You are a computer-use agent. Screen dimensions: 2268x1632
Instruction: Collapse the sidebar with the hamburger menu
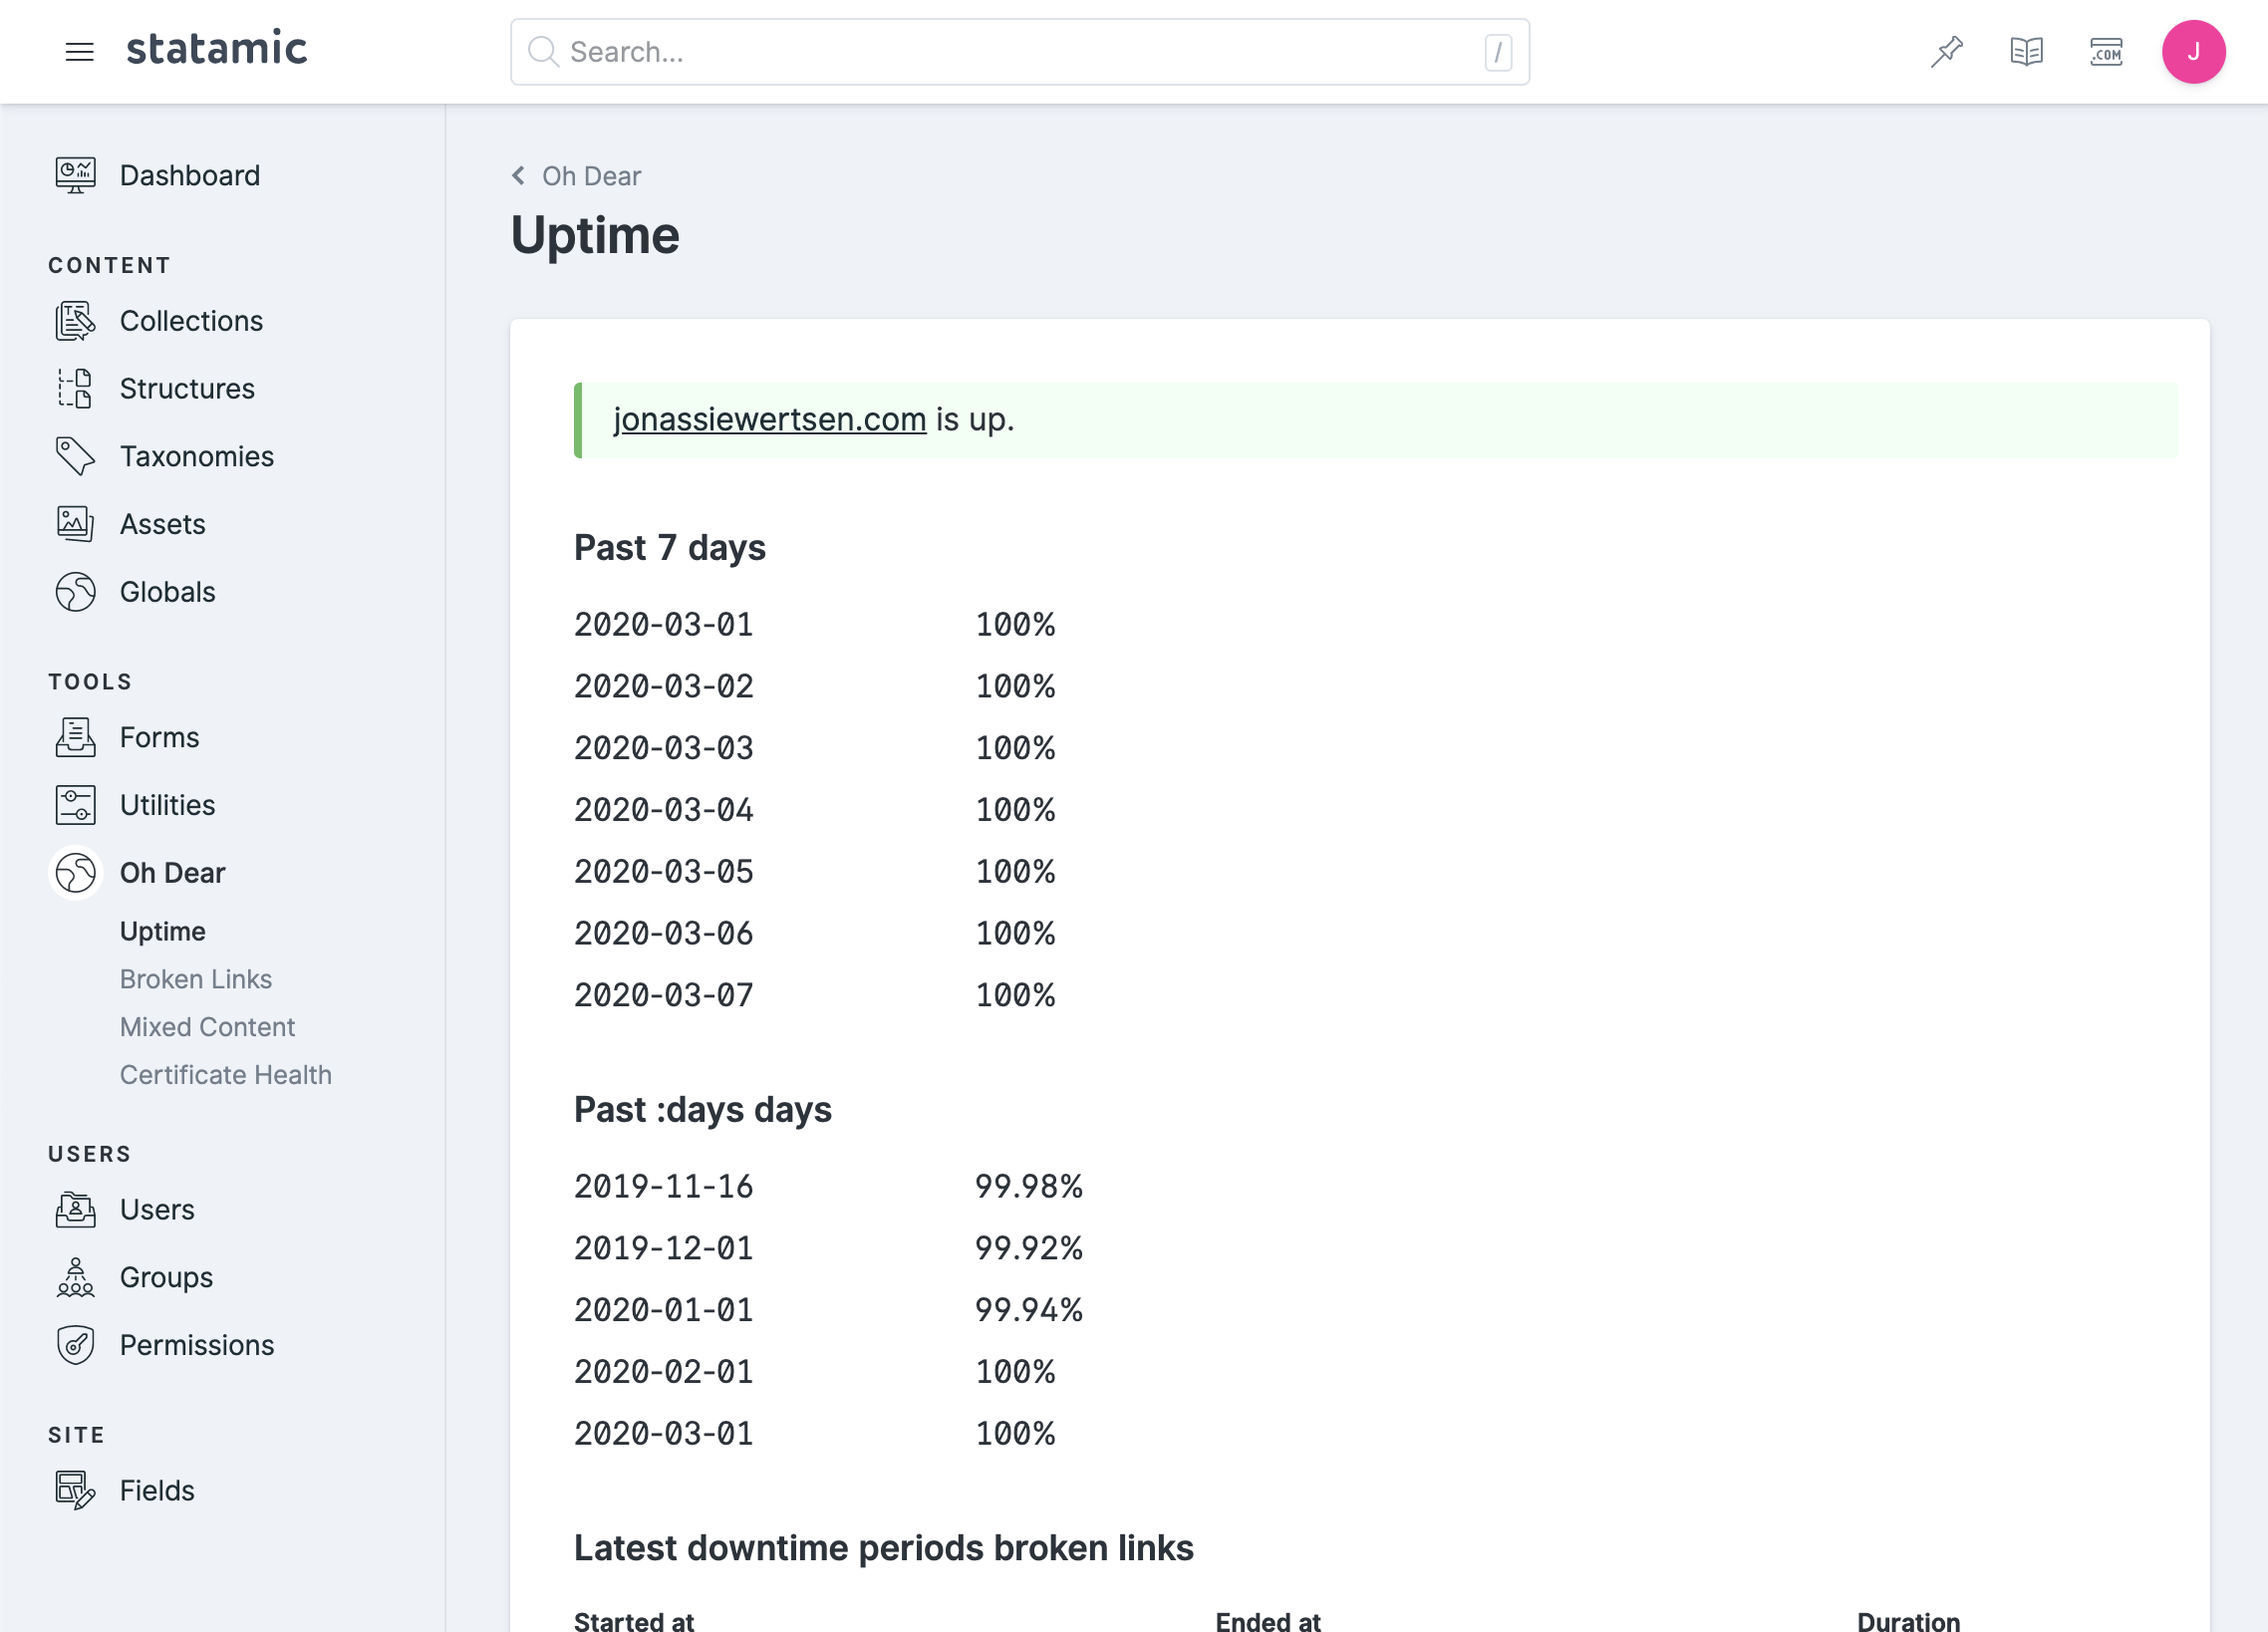pyautogui.click(x=79, y=52)
